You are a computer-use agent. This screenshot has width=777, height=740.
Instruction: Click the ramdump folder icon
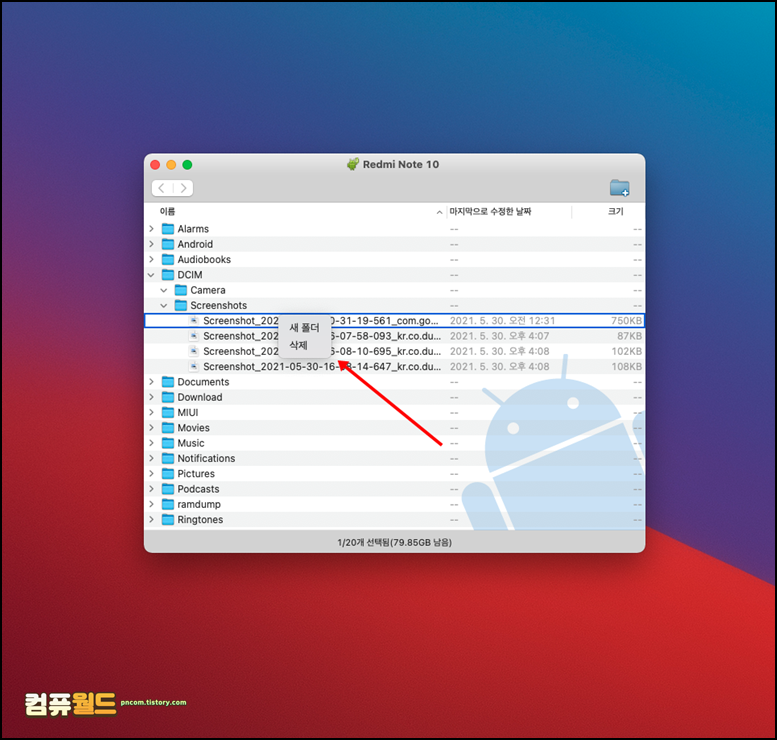(x=168, y=505)
